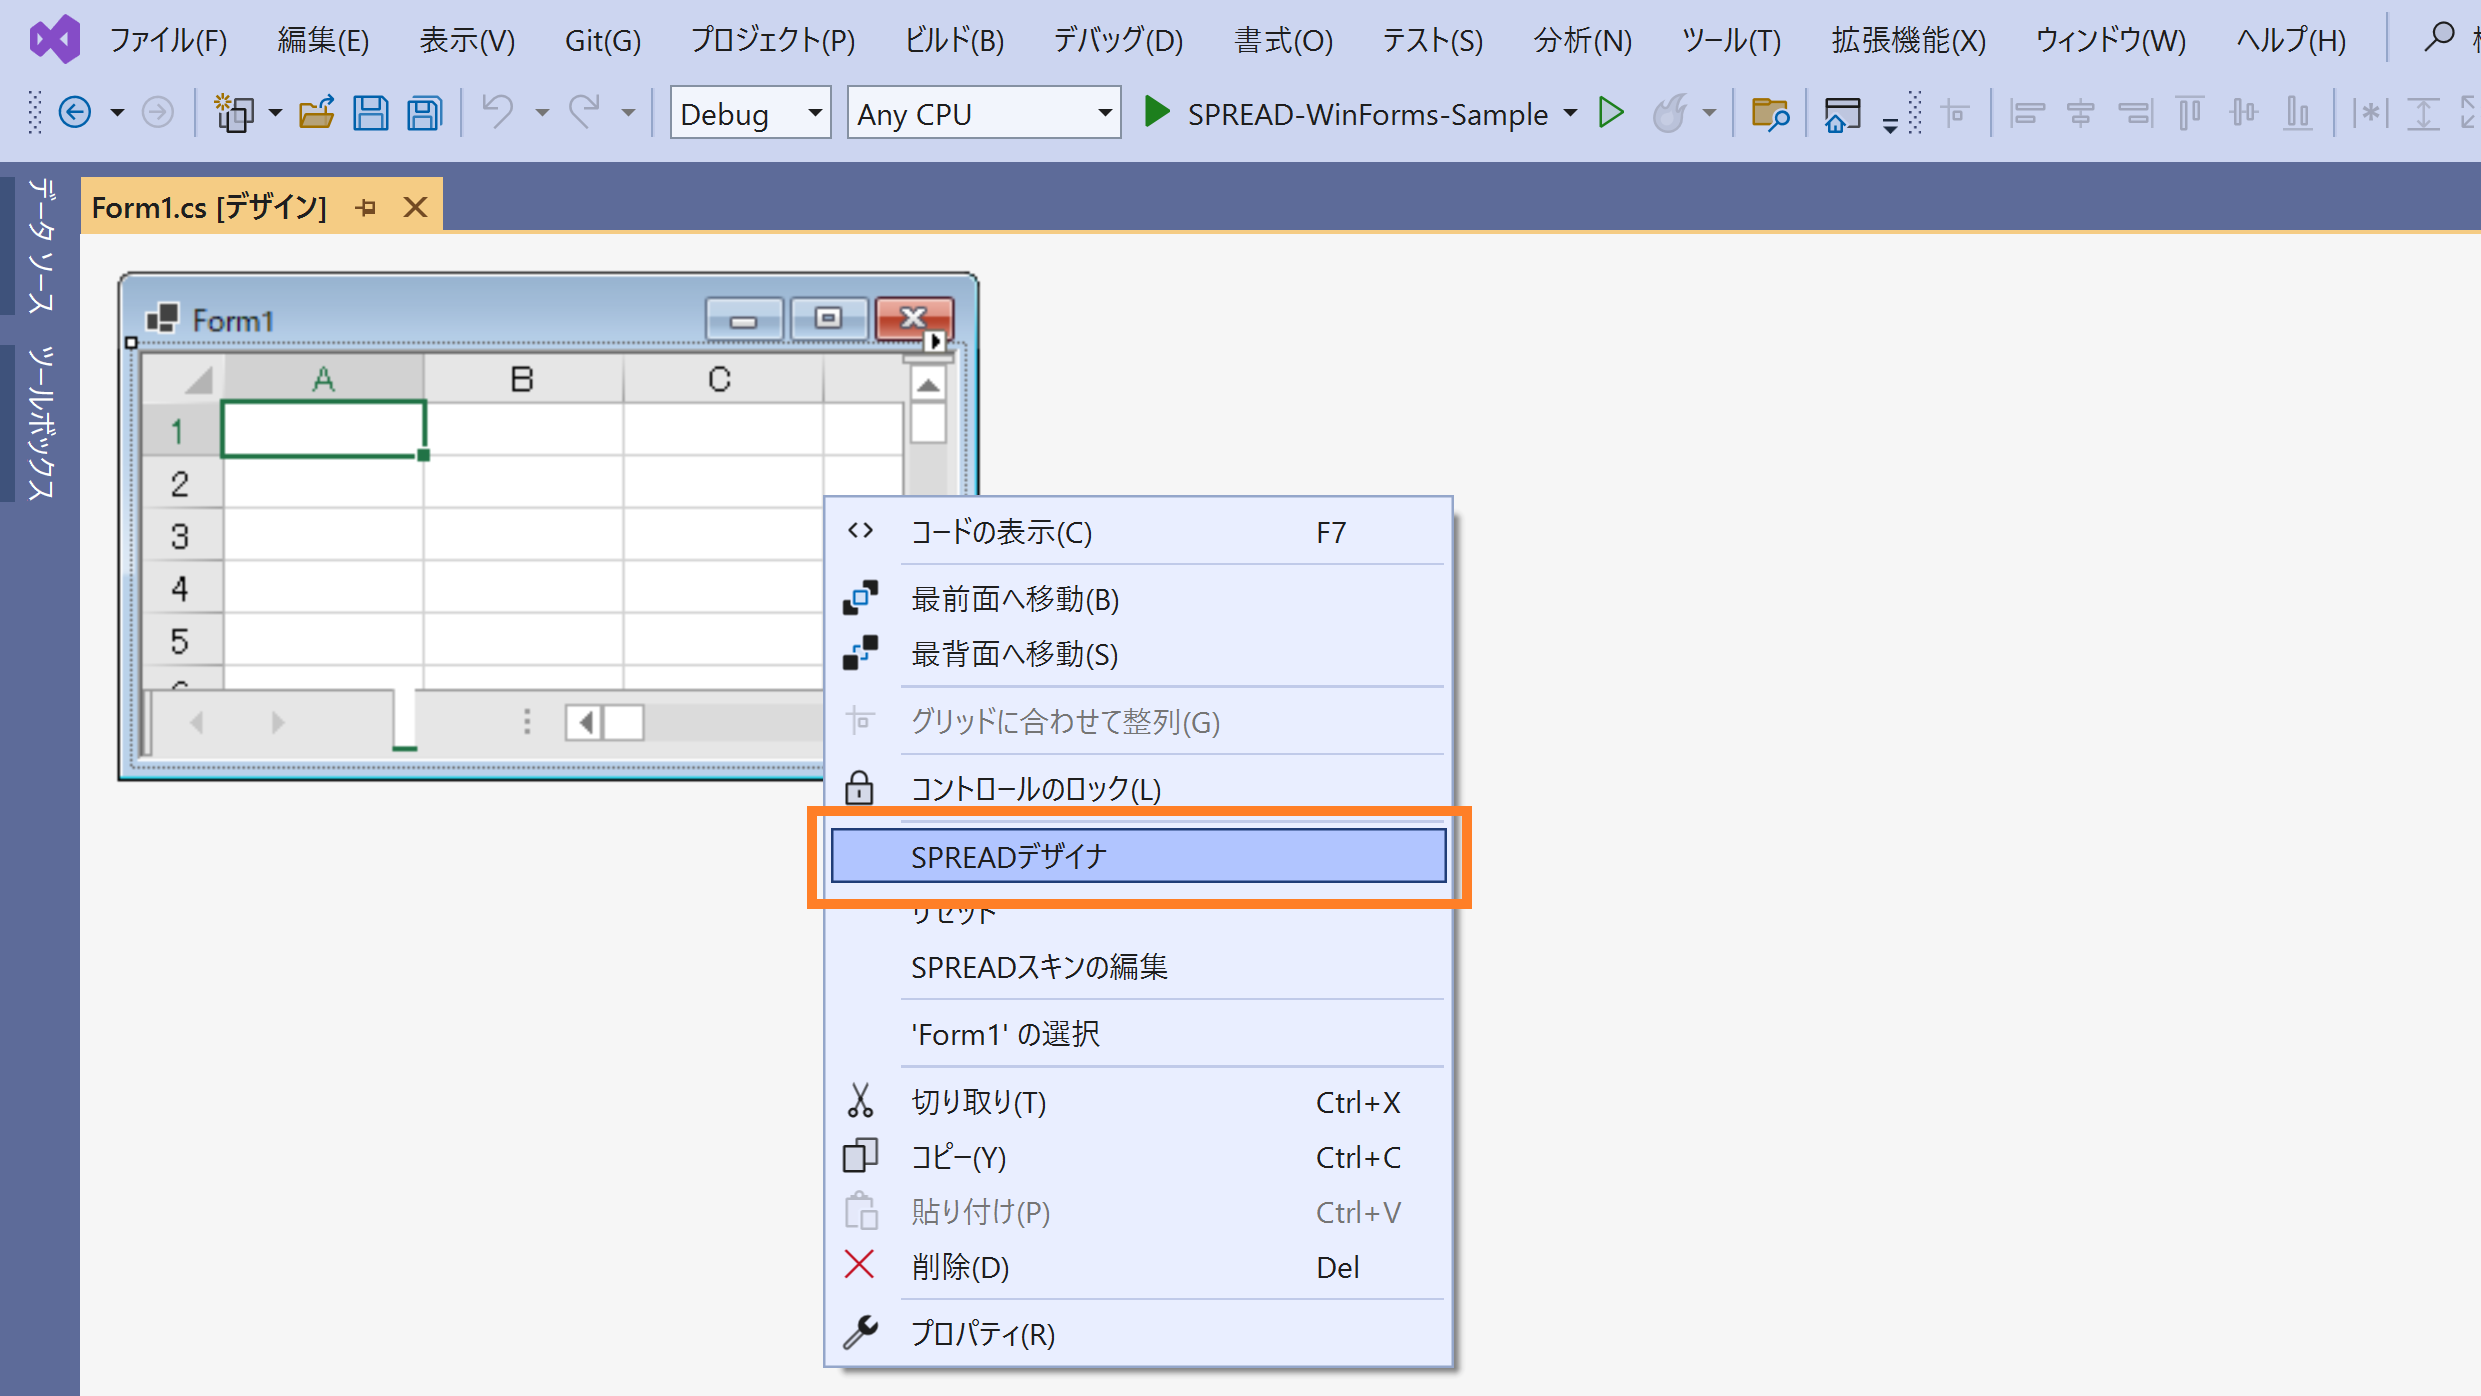The height and width of the screenshot is (1396, 2481).
Task: Open the toolbar overflow options arrow
Action: (1890, 125)
